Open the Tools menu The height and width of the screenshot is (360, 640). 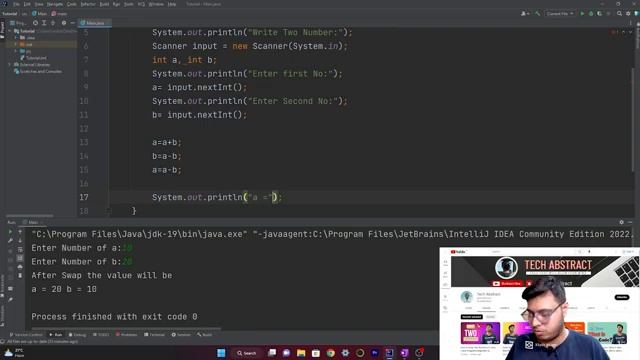click(129, 4)
